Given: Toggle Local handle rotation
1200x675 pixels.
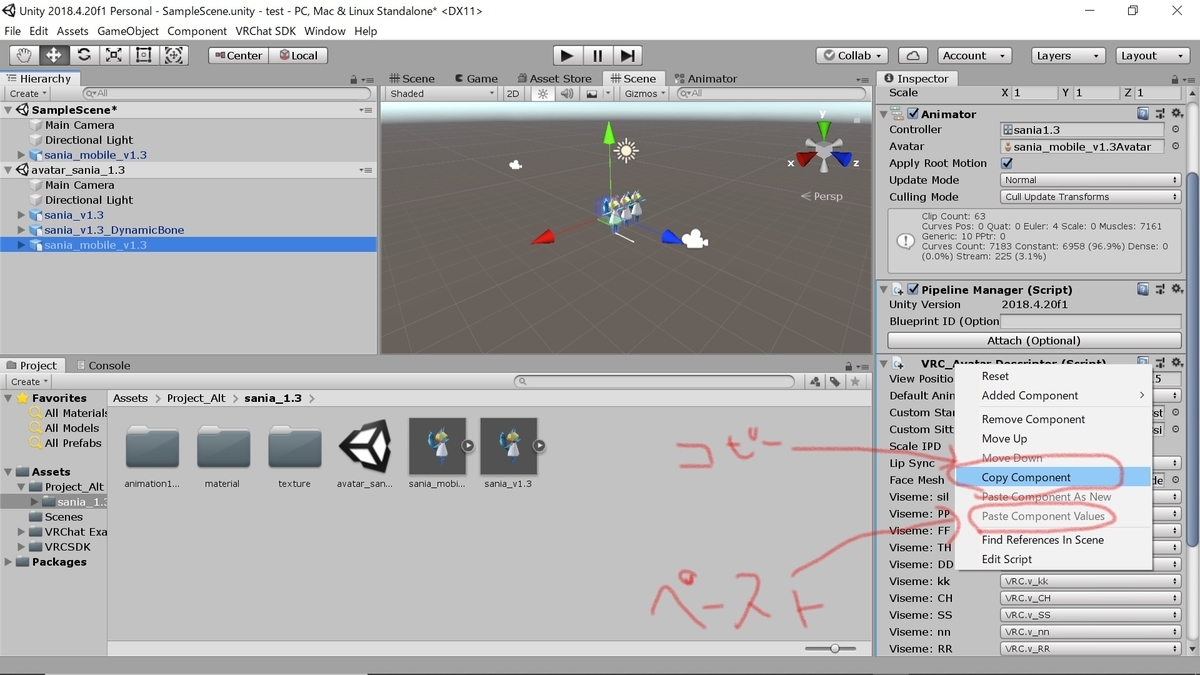Looking at the screenshot, I should [298, 55].
